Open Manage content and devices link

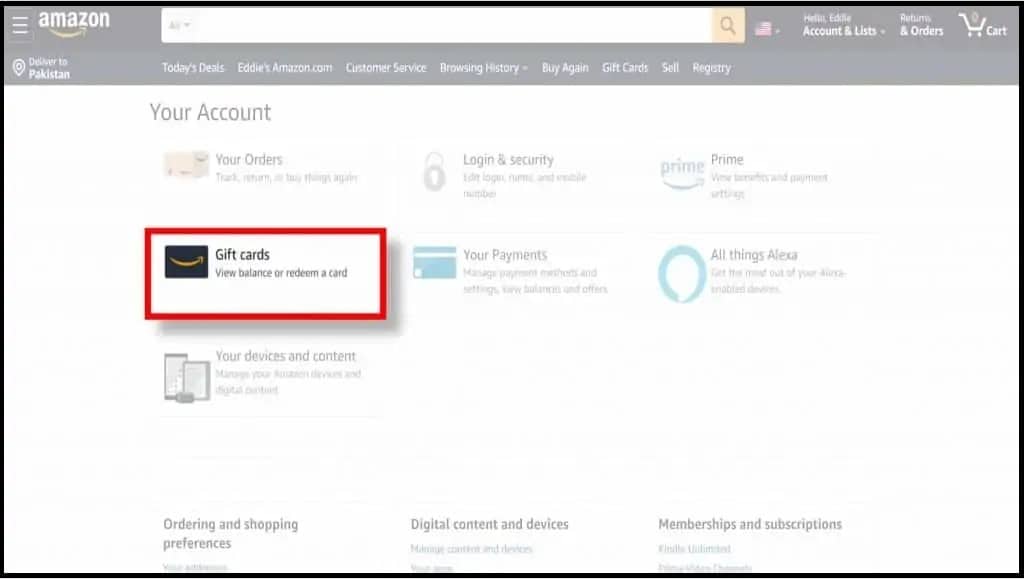tap(472, 550)
